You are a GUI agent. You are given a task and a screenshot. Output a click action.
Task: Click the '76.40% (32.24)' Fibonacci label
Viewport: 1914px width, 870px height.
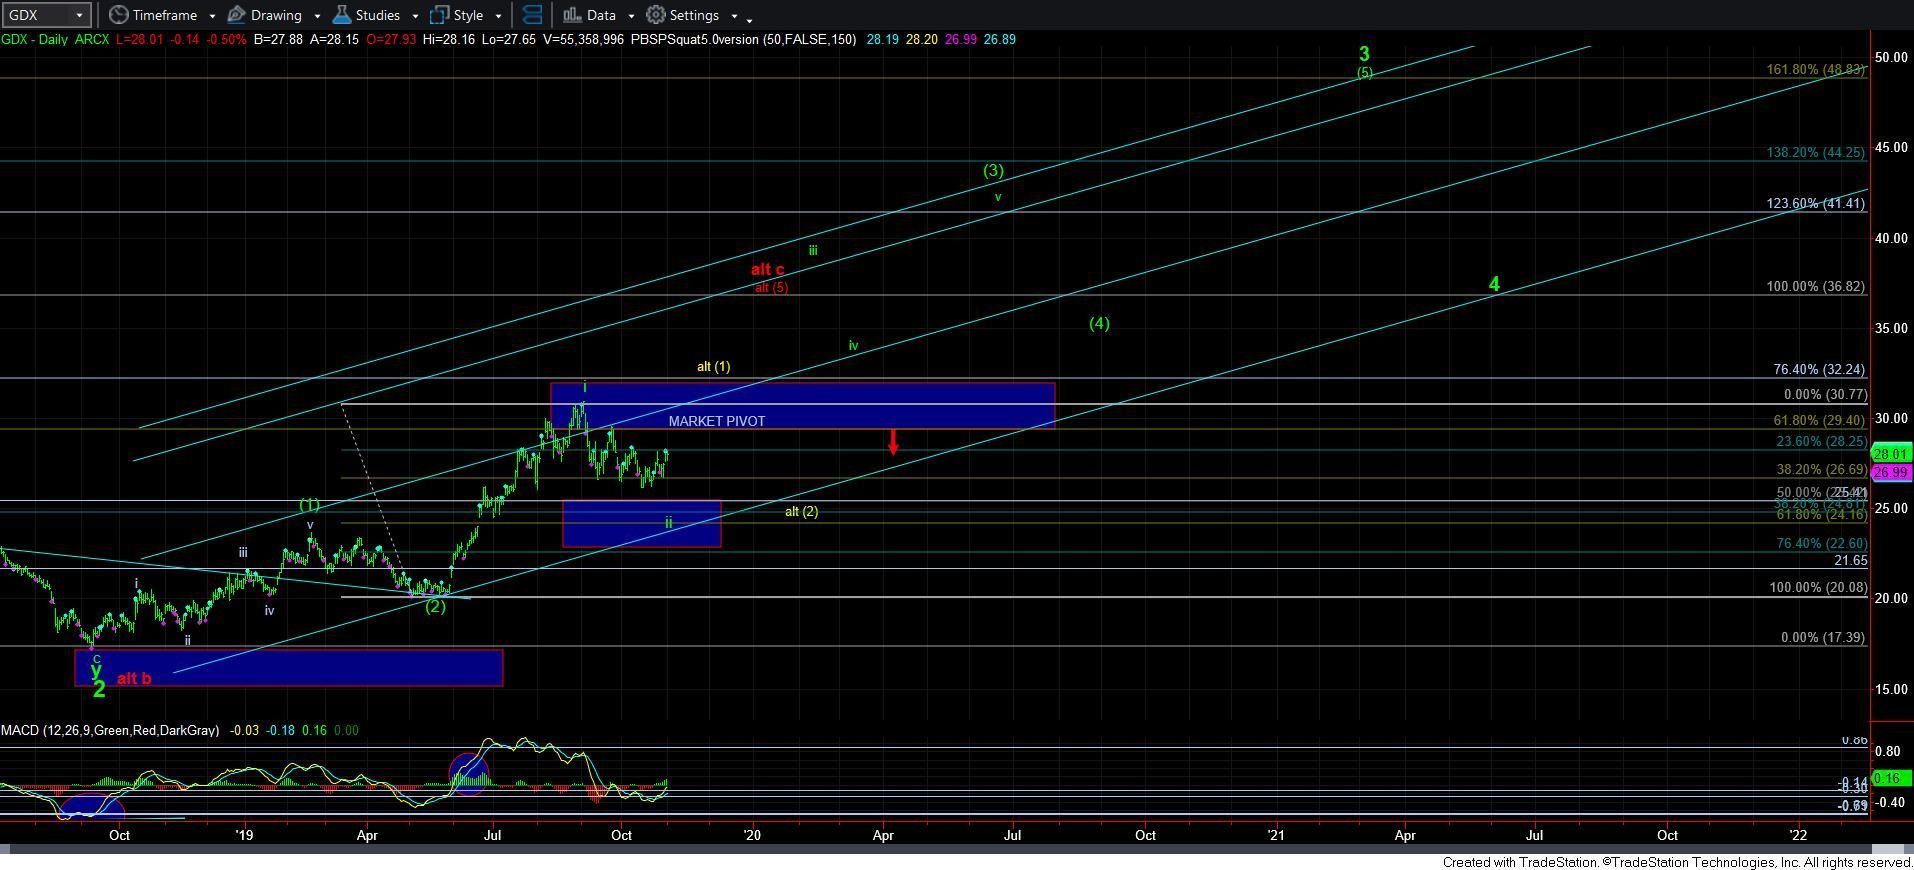[1820, 370]
